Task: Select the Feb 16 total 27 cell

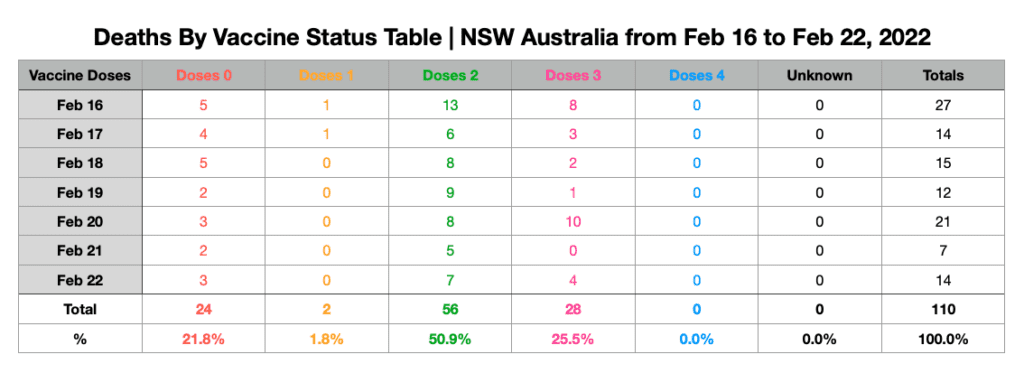Action: coord(943,105)
